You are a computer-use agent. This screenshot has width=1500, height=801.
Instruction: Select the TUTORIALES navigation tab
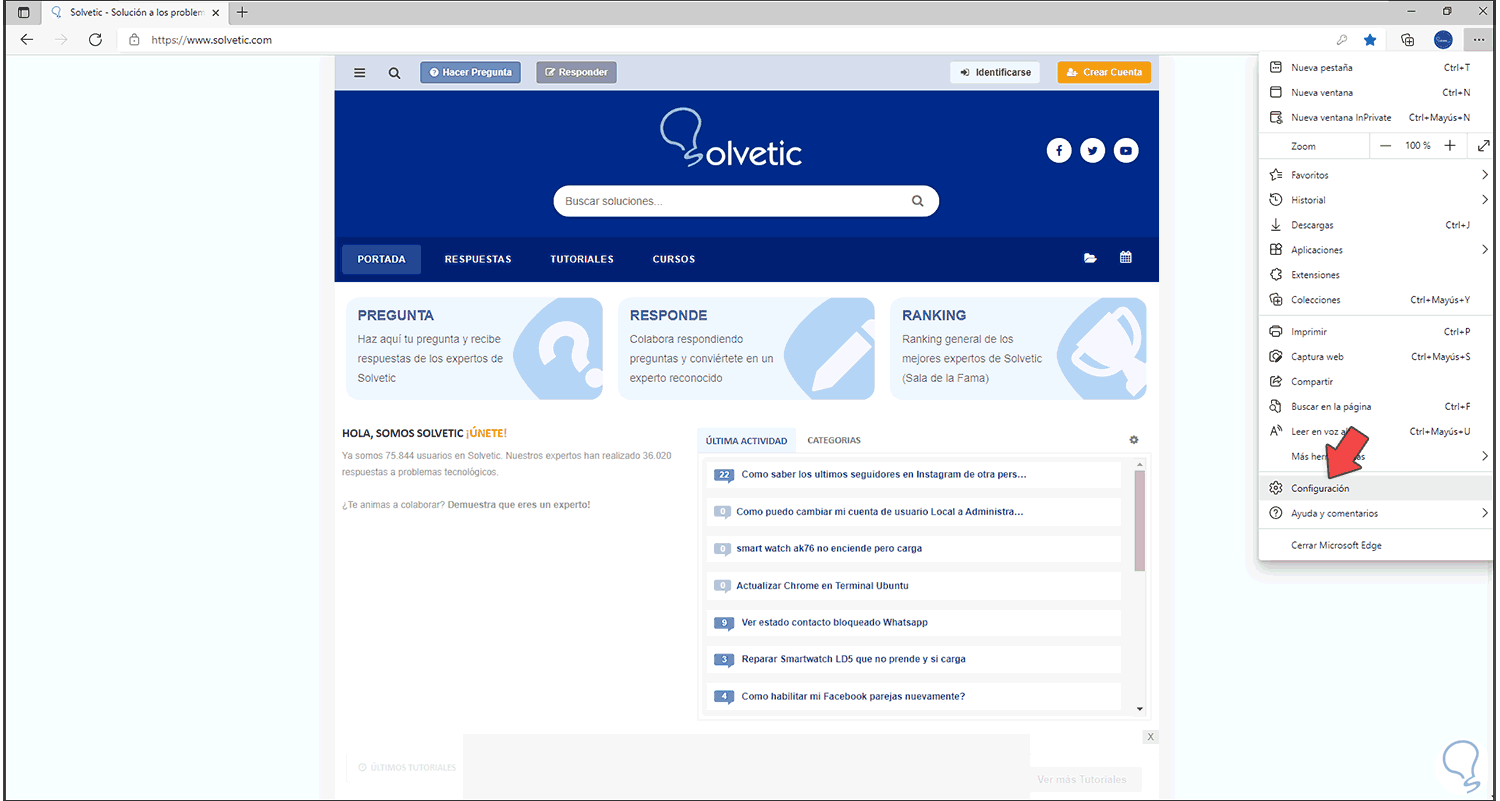pyautogui.click(x=582, y=259)
